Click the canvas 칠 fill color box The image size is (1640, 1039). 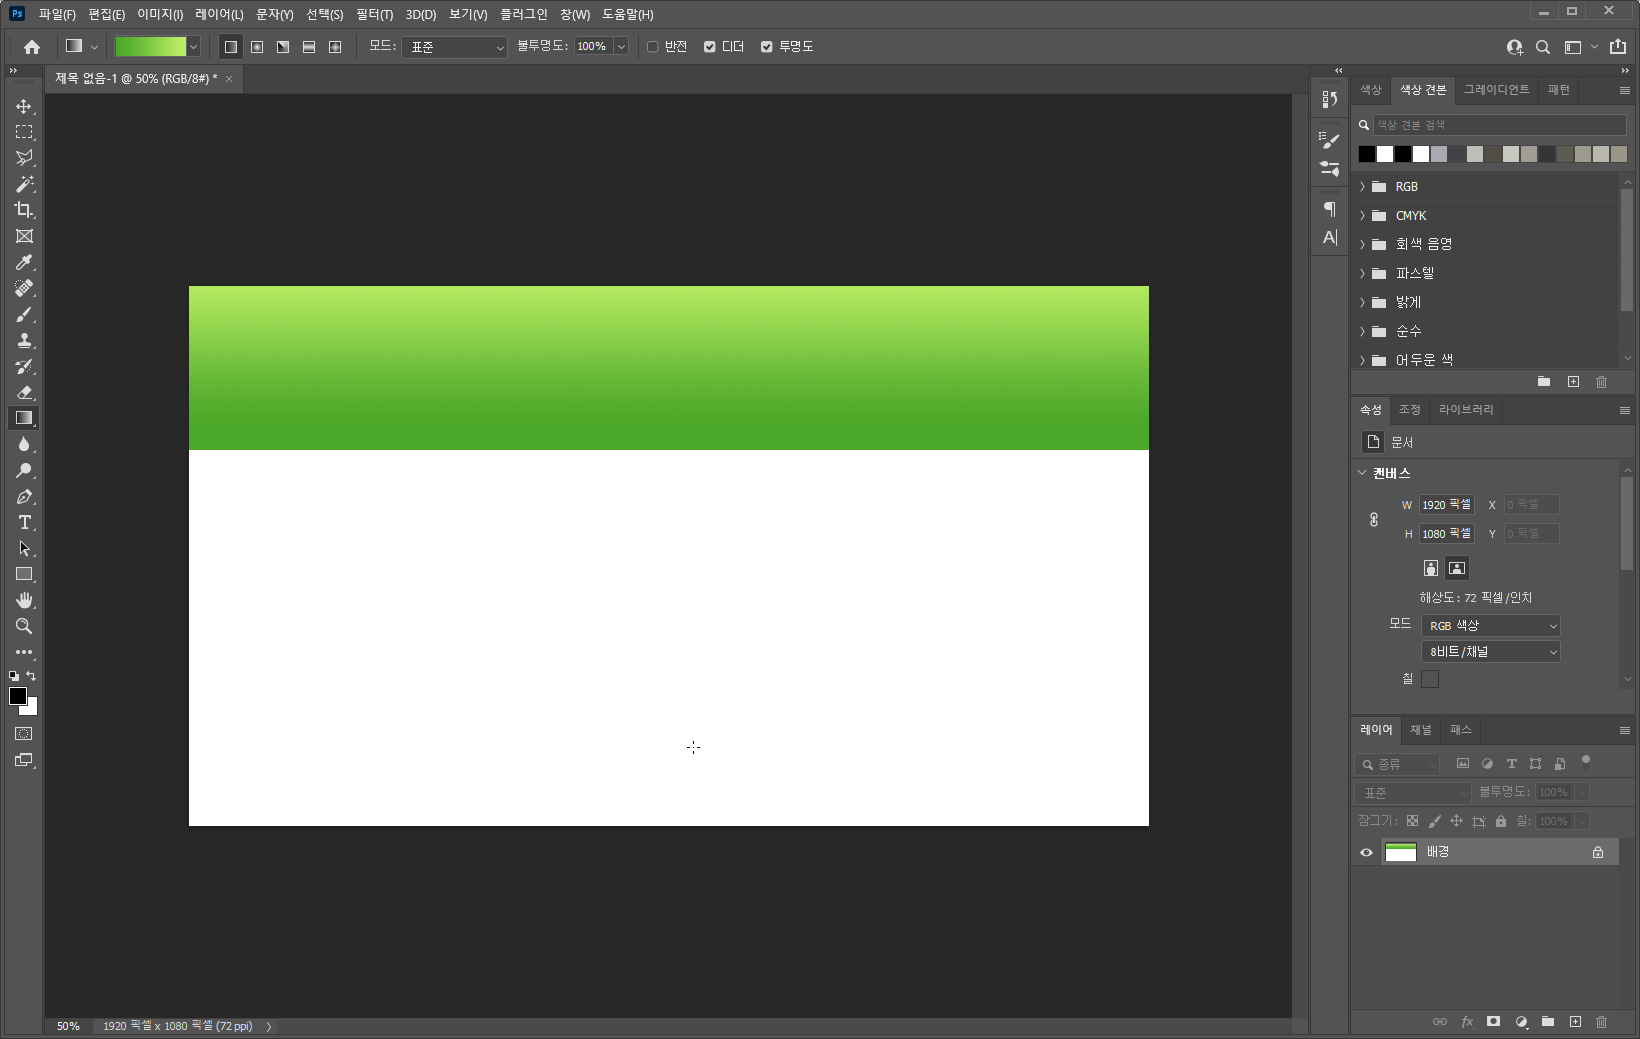1430,679
